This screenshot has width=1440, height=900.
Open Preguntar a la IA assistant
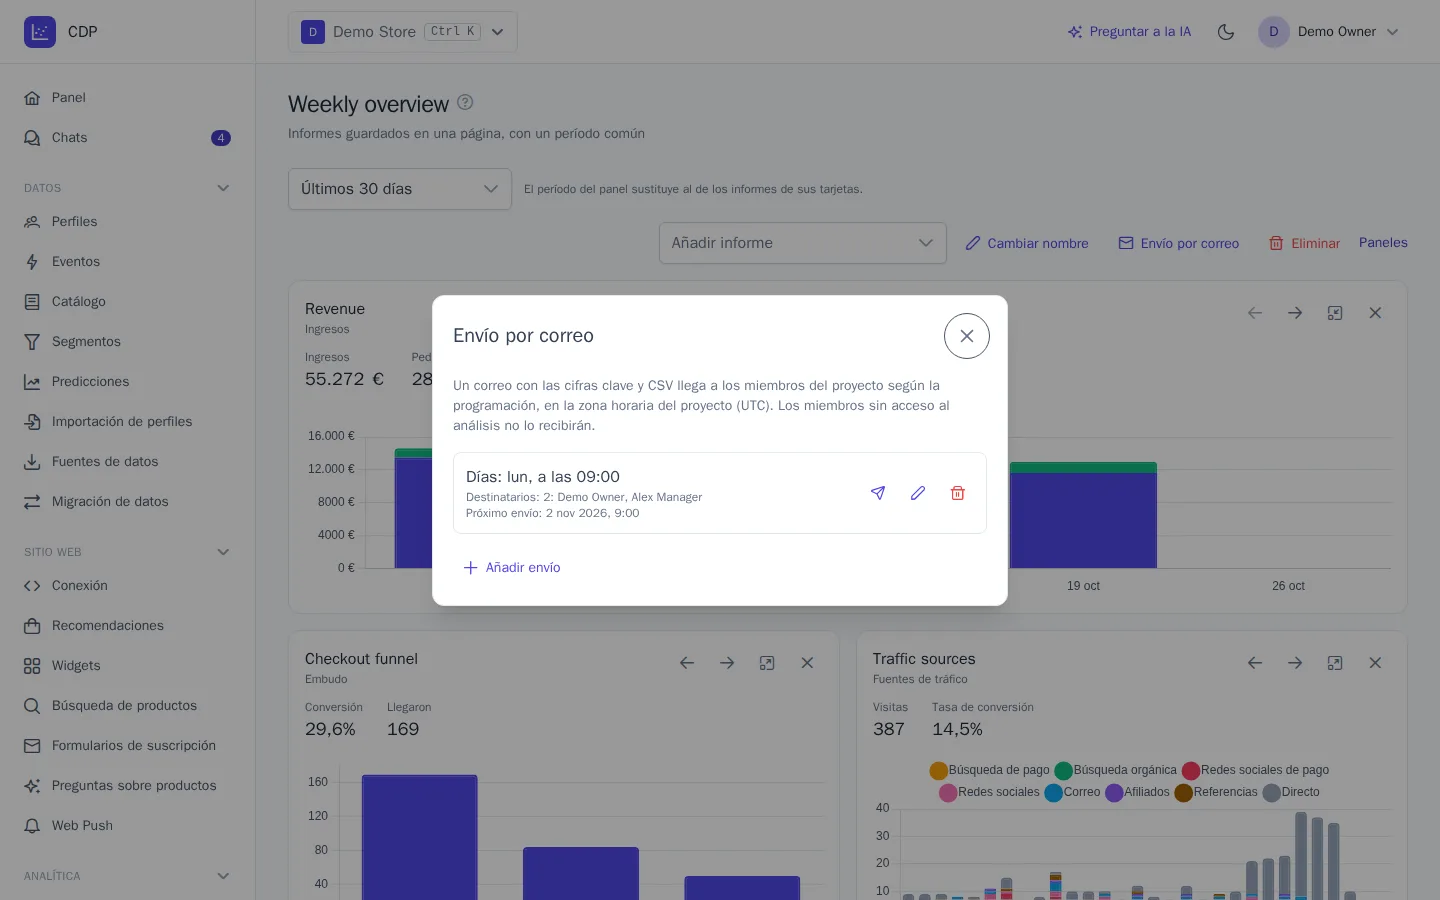pos(1129,32)
